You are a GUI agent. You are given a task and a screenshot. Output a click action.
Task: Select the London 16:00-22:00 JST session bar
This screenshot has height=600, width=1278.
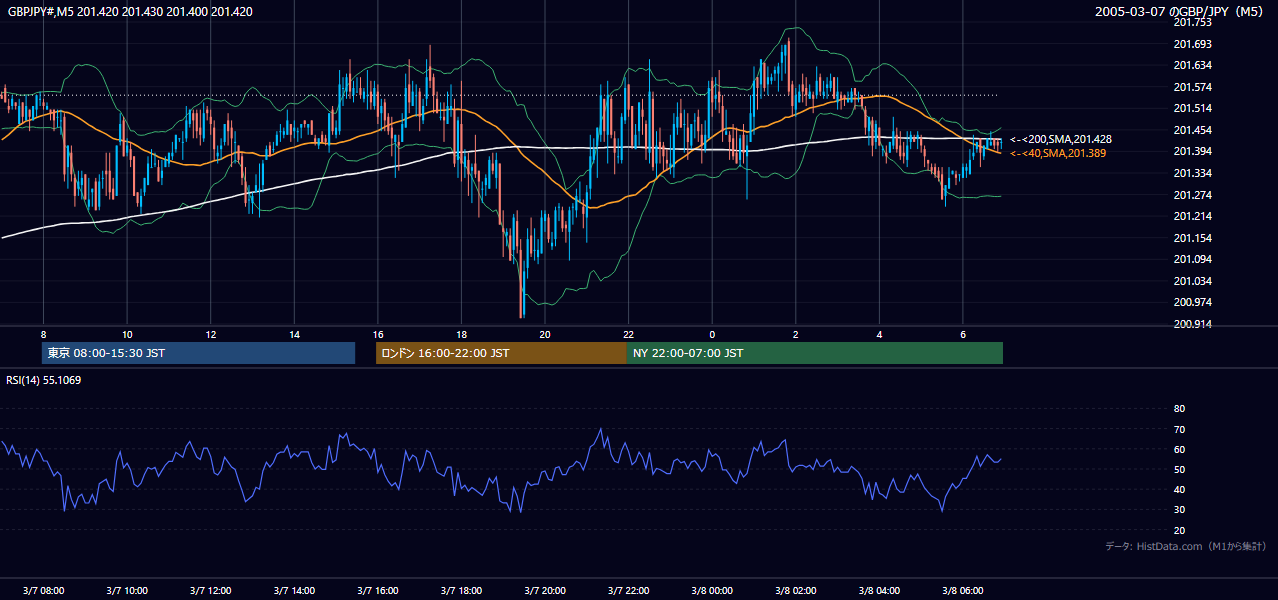click(501, 353)
